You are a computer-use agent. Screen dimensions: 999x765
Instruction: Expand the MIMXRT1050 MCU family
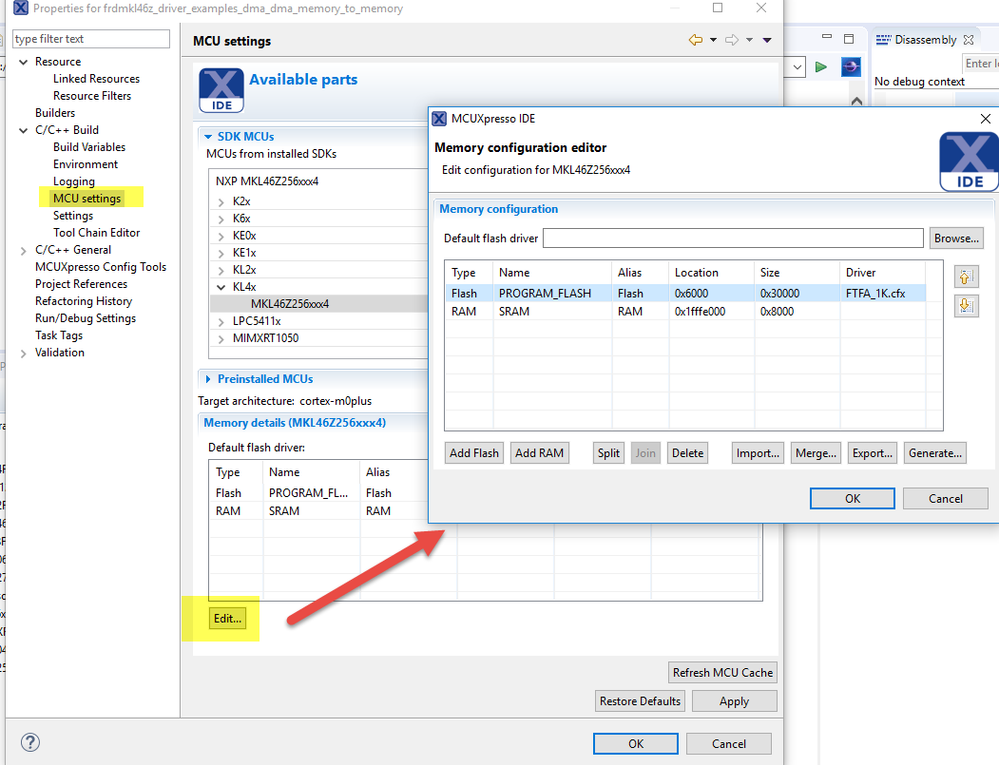coord(221,339)
